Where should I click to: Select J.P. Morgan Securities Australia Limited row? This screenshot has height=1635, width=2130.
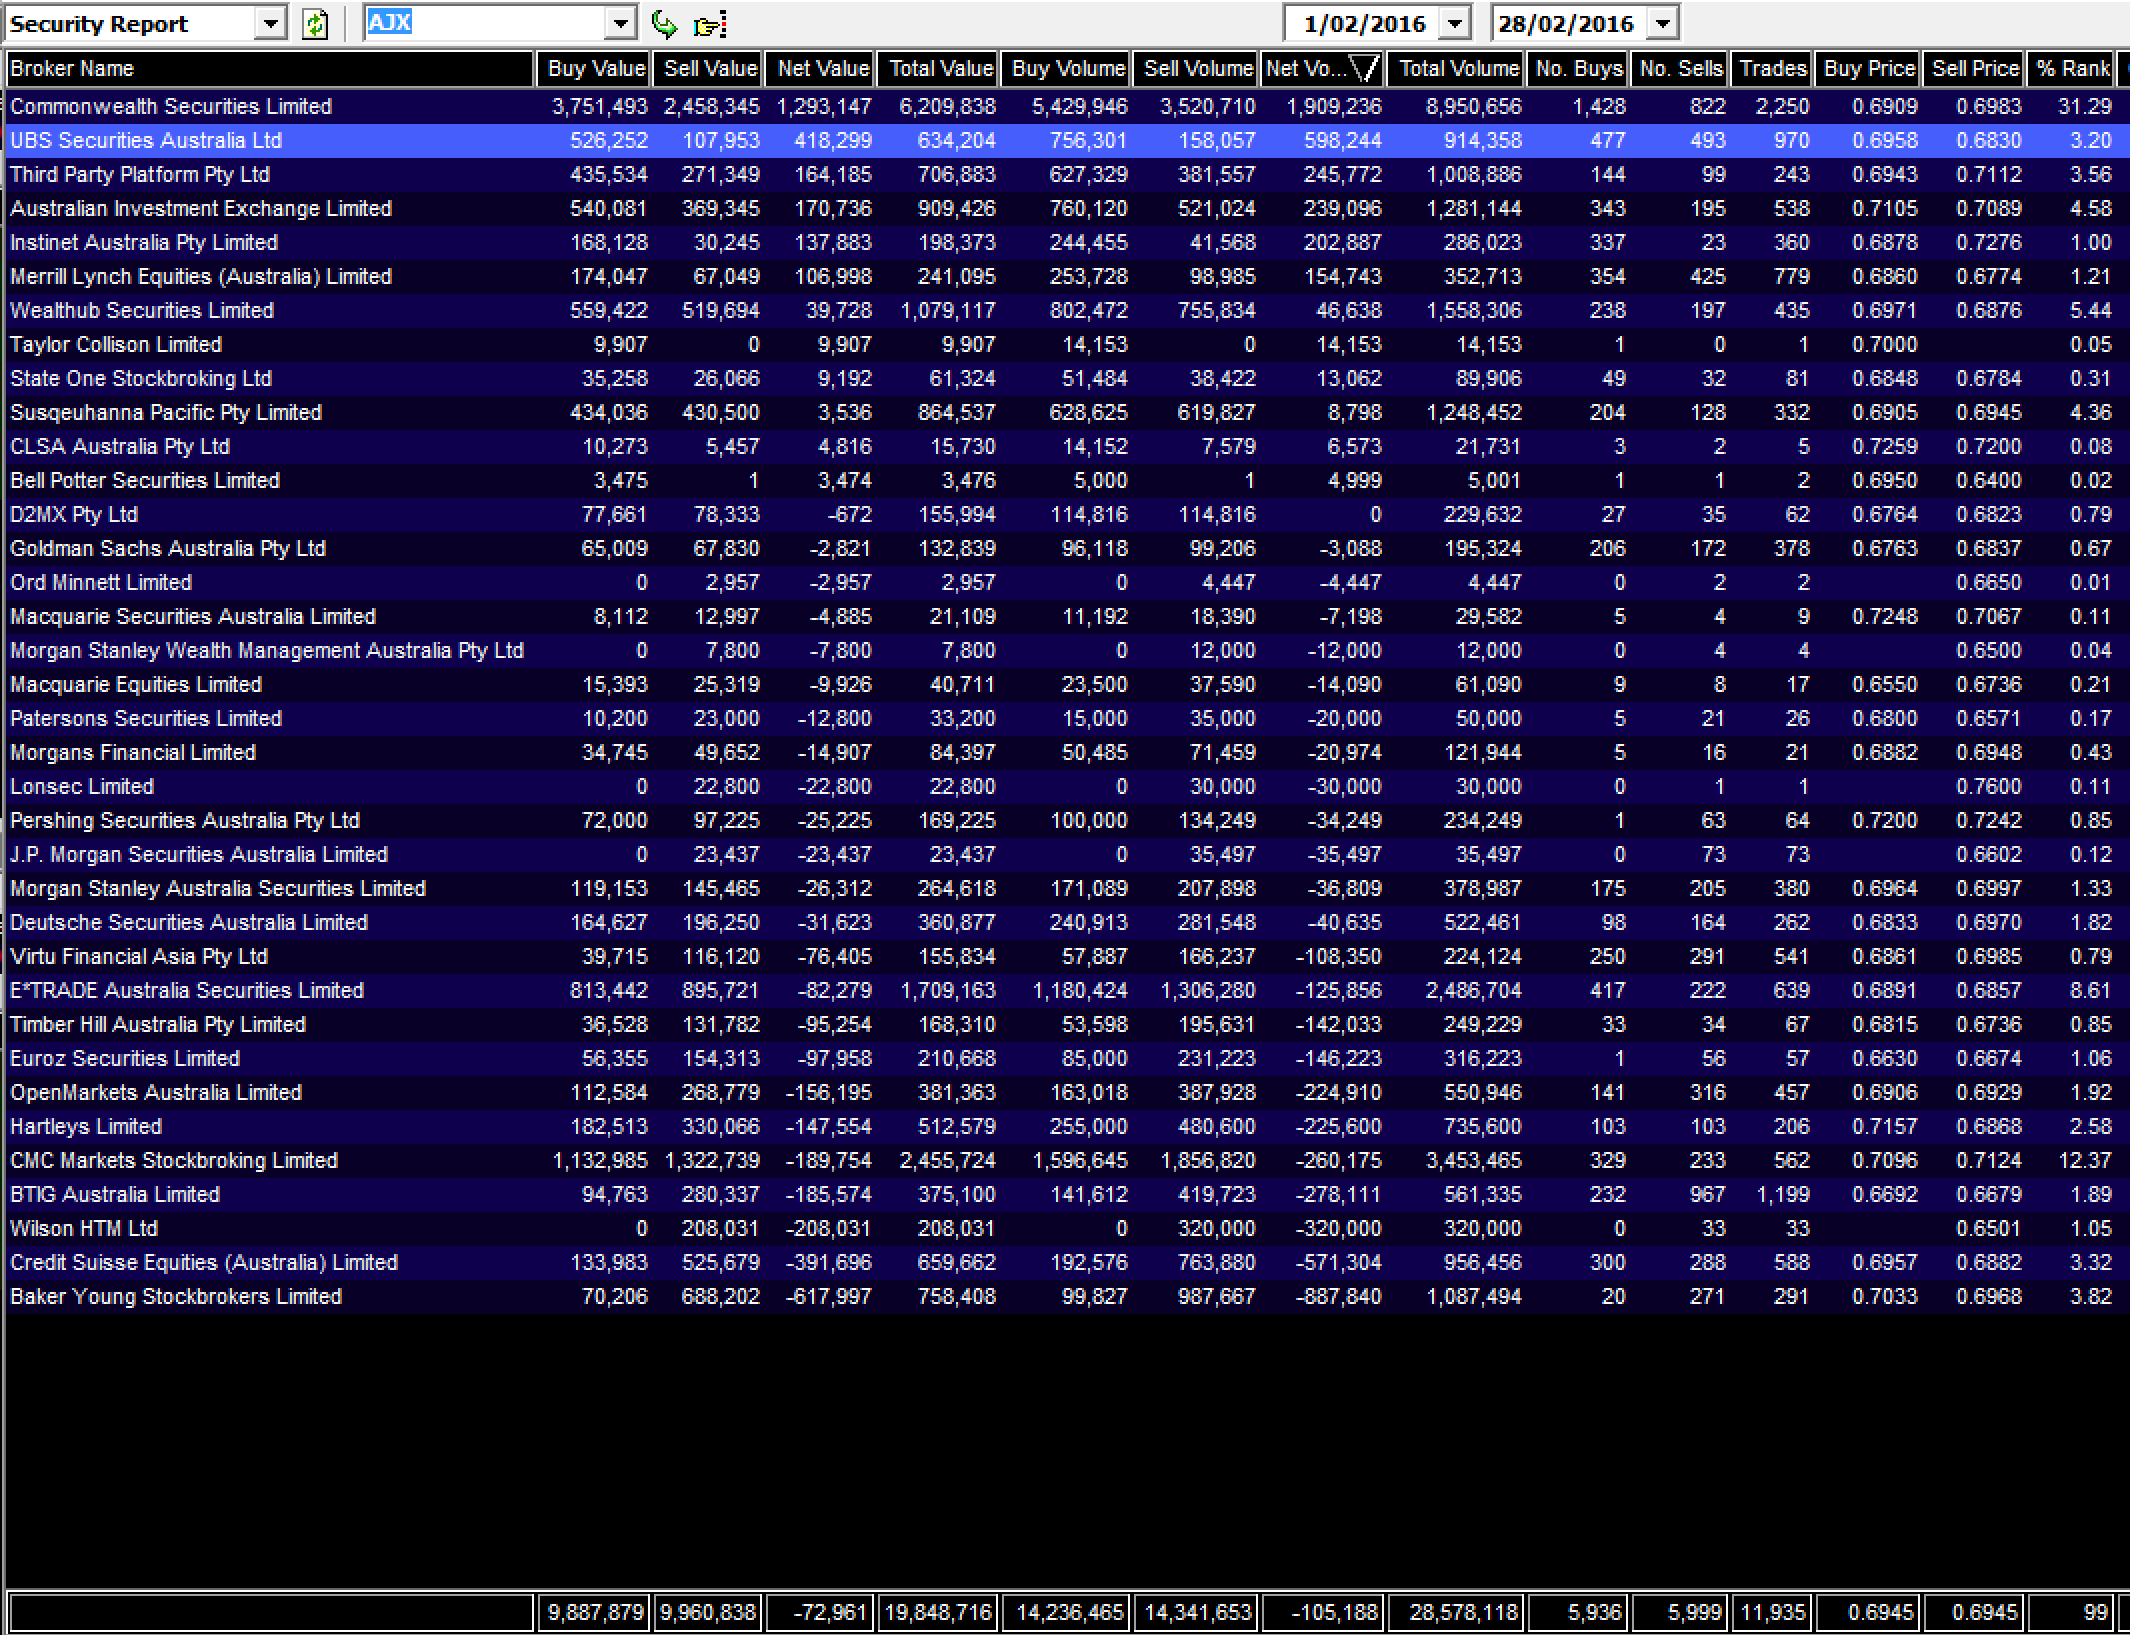click(x=1067, y=854)
